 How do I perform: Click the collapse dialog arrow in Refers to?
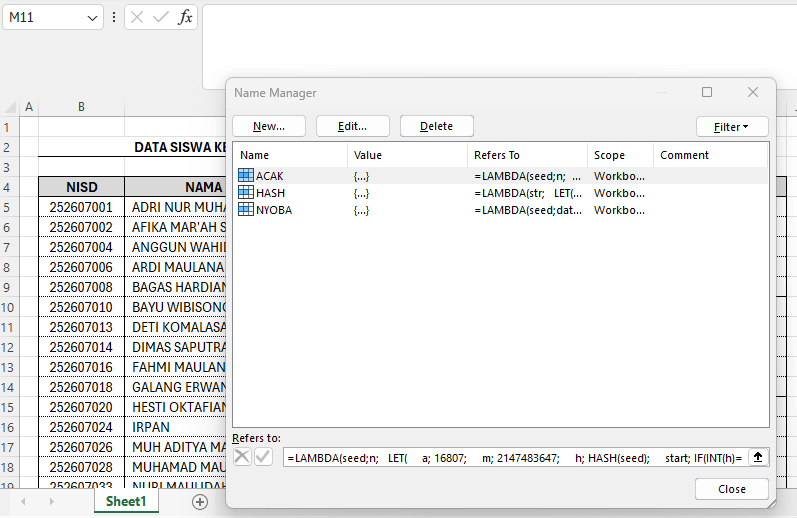point(758,458)
